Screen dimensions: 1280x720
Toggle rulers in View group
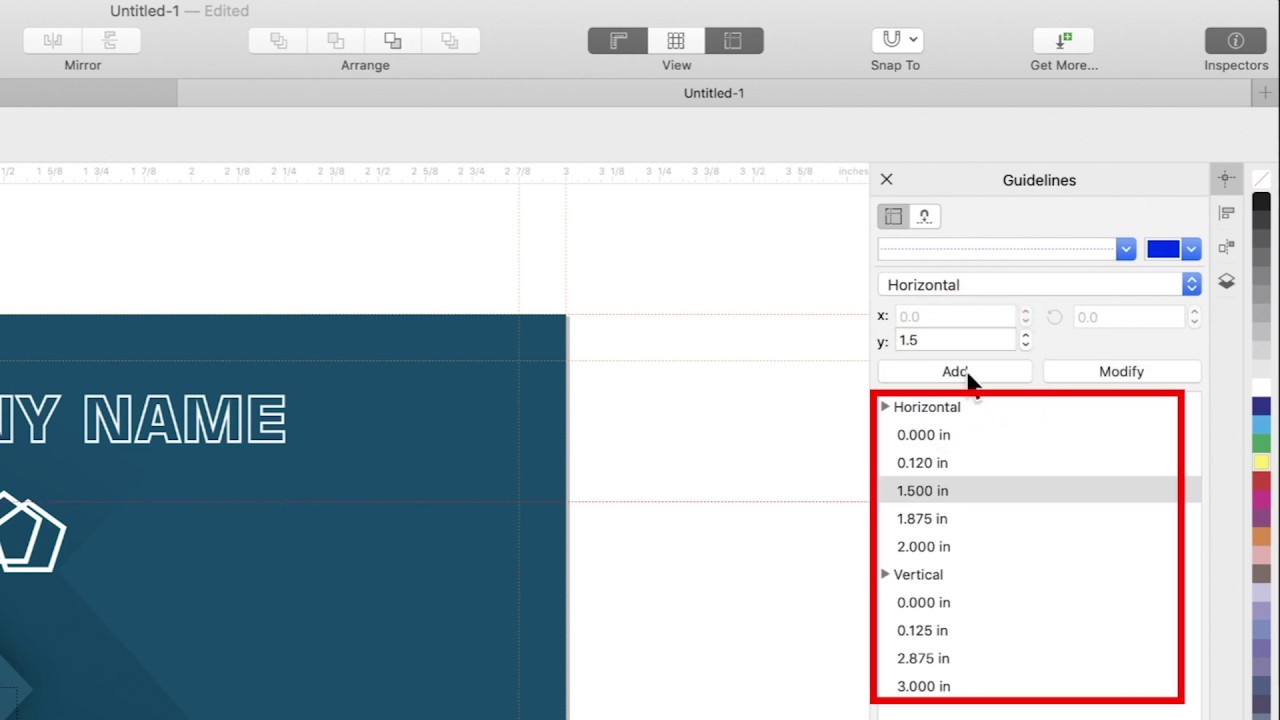click(618, 40)
